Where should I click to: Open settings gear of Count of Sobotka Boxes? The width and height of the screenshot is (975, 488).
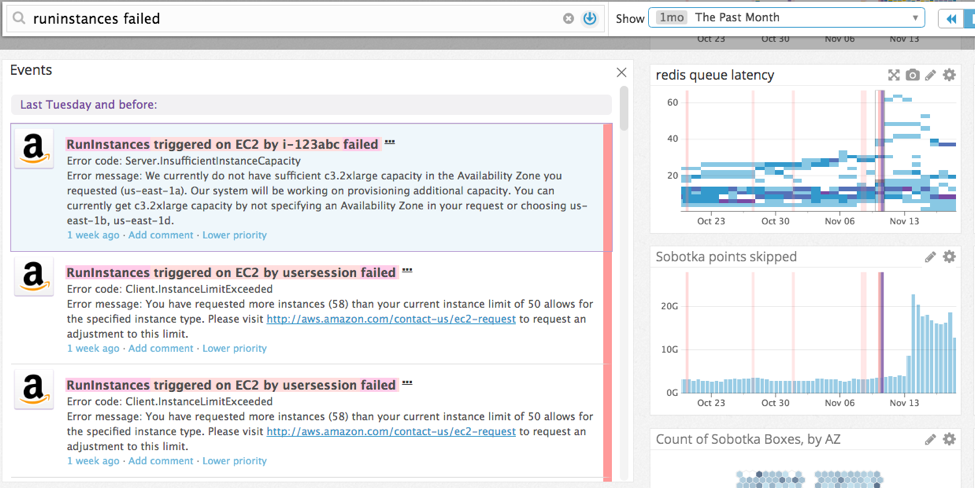[x=949, y=440]
